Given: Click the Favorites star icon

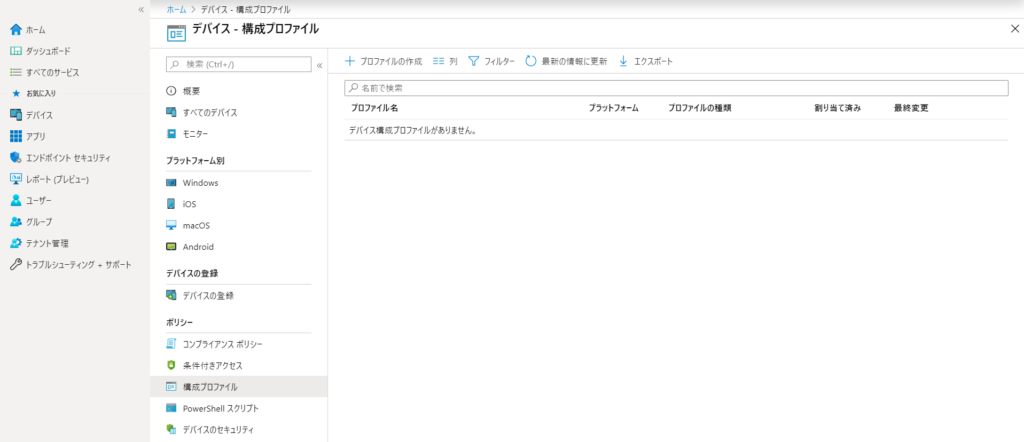Looking at the screenshot, I should (16, 93).
